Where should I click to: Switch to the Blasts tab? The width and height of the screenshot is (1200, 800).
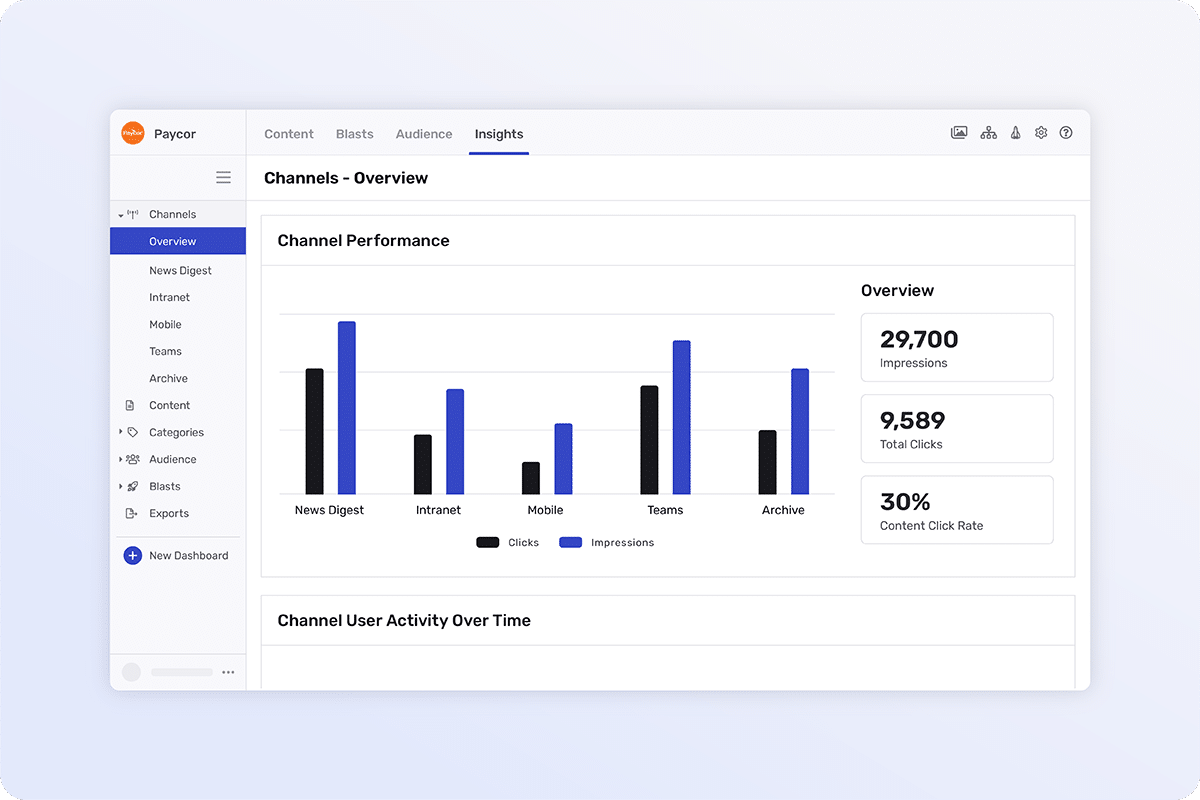[355, 134]
